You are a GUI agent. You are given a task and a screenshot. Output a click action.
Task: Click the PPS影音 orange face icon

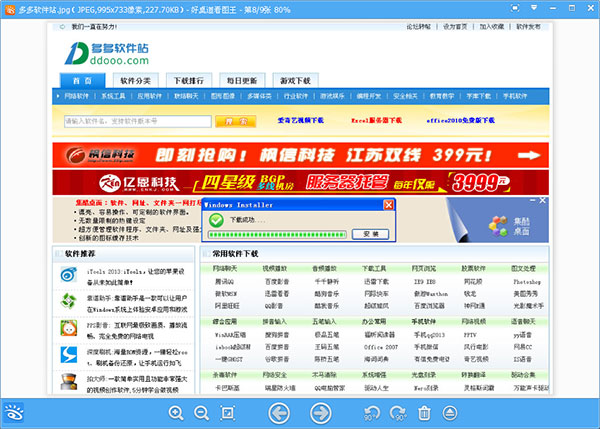(x=68, y=328)
